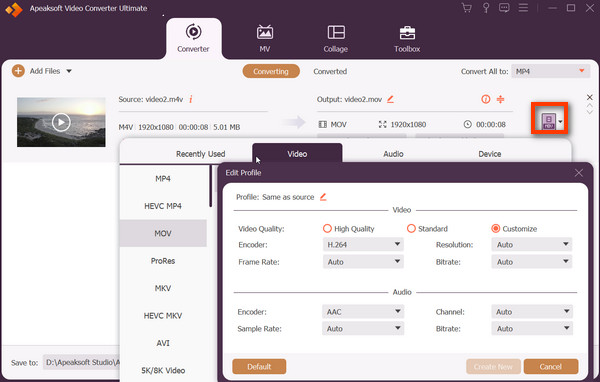Choose ProRes format

point(163,261)
